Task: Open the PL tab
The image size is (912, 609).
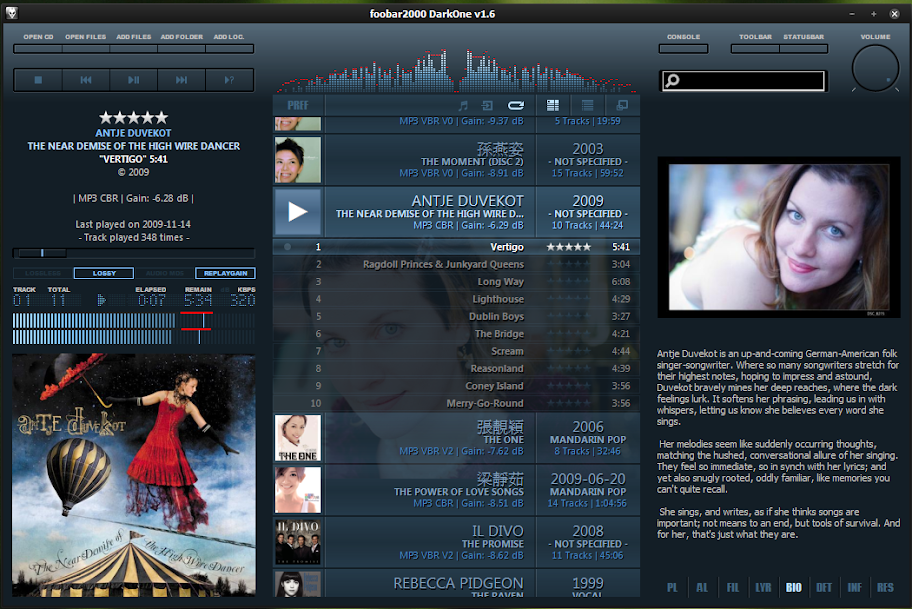Action: [x=672, y=587]
